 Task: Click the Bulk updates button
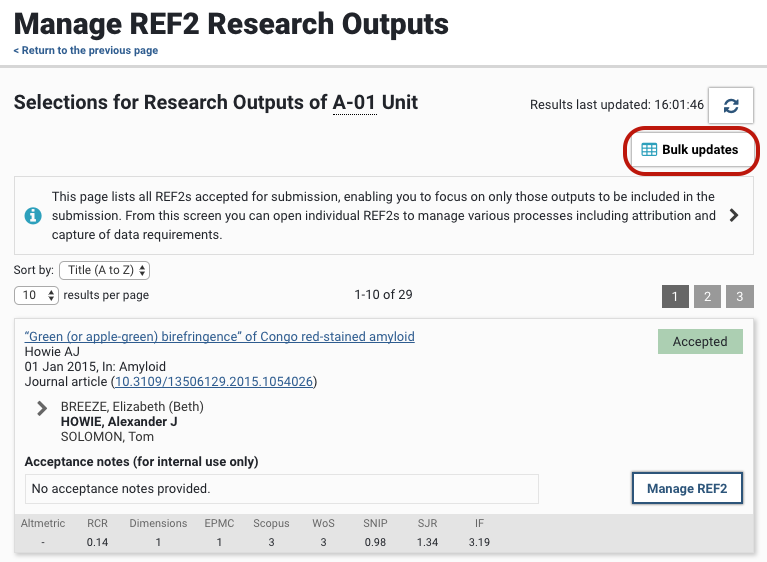pyautogui.click(x=691, y=150)
